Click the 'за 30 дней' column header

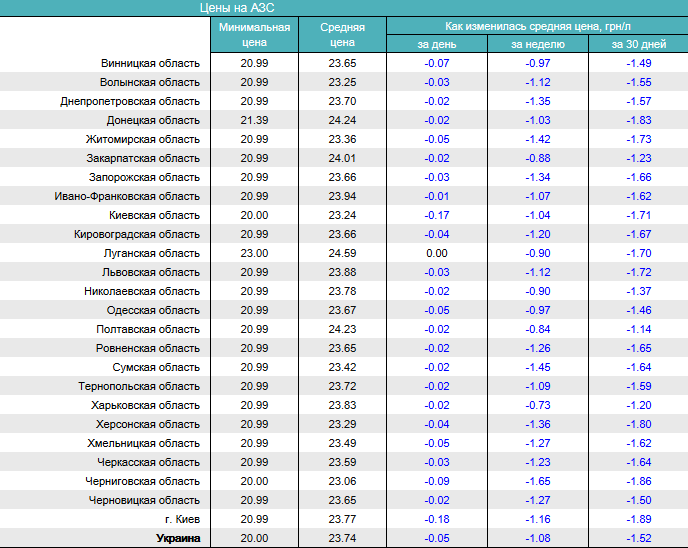pyautogui.click(x=638, y=44)
